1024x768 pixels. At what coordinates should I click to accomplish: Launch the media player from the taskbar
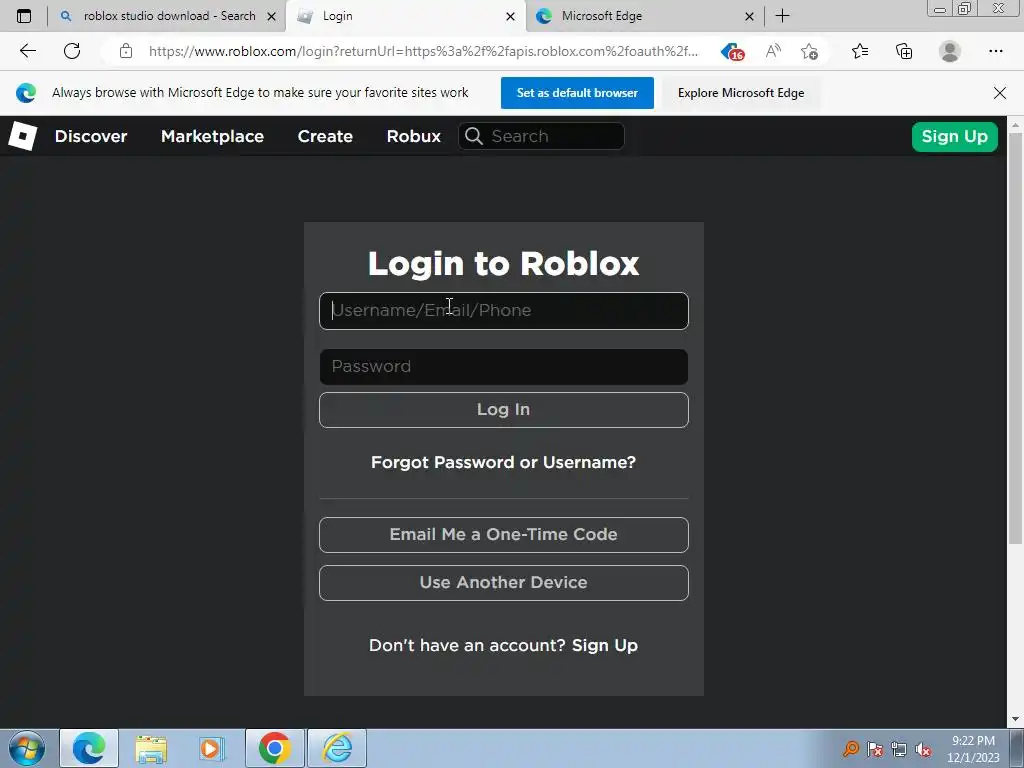tap(212, 748)
